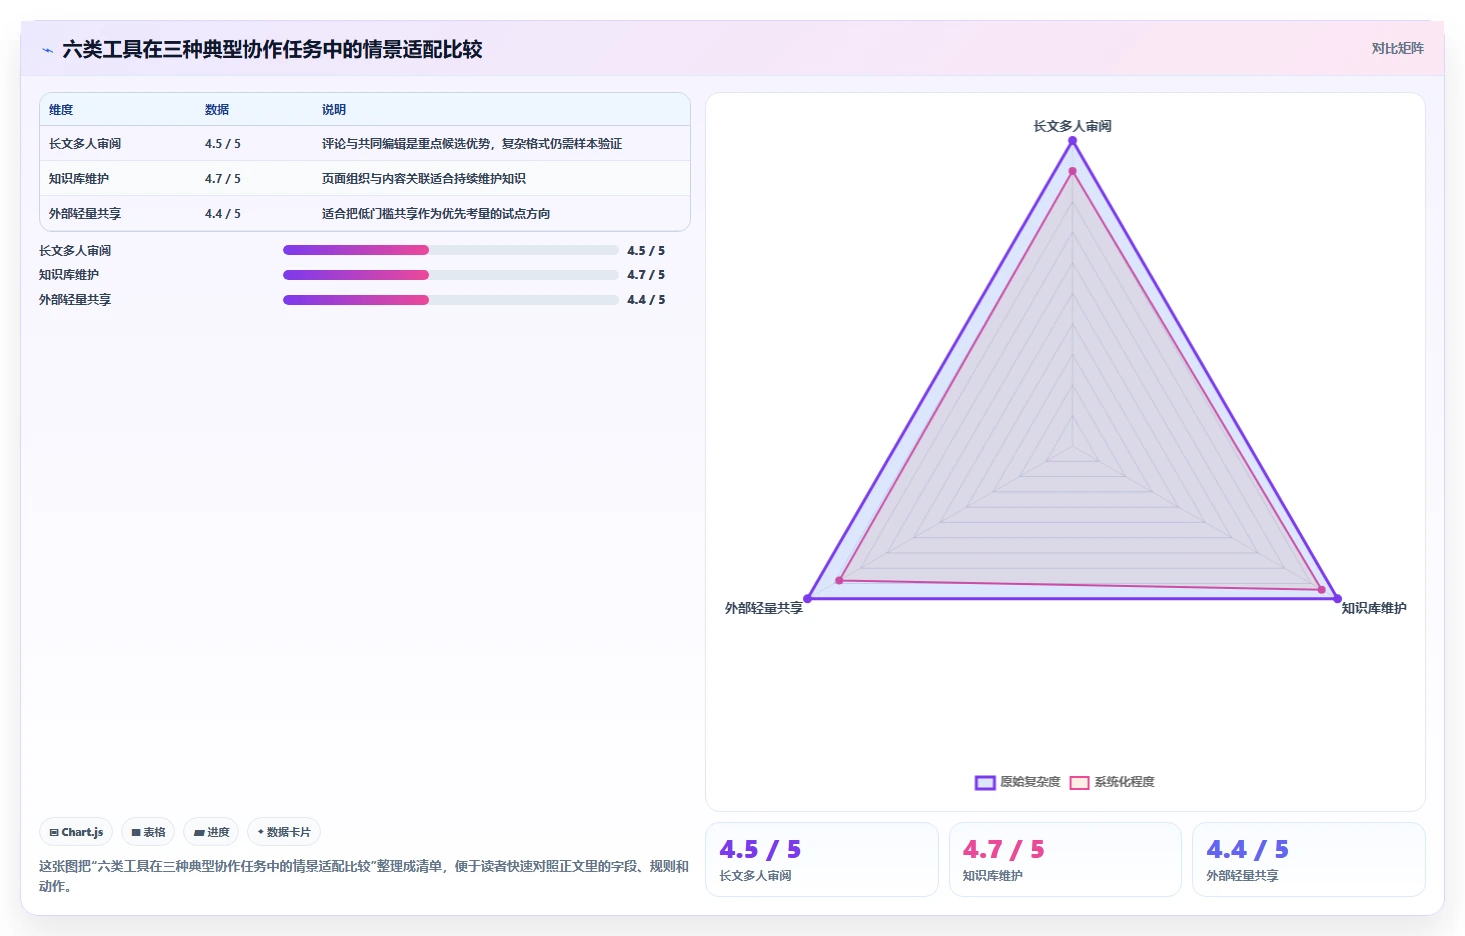The width and height of the screenshot is (1465, 936).
Task: Click the 维度 column header
Action: 61,110
